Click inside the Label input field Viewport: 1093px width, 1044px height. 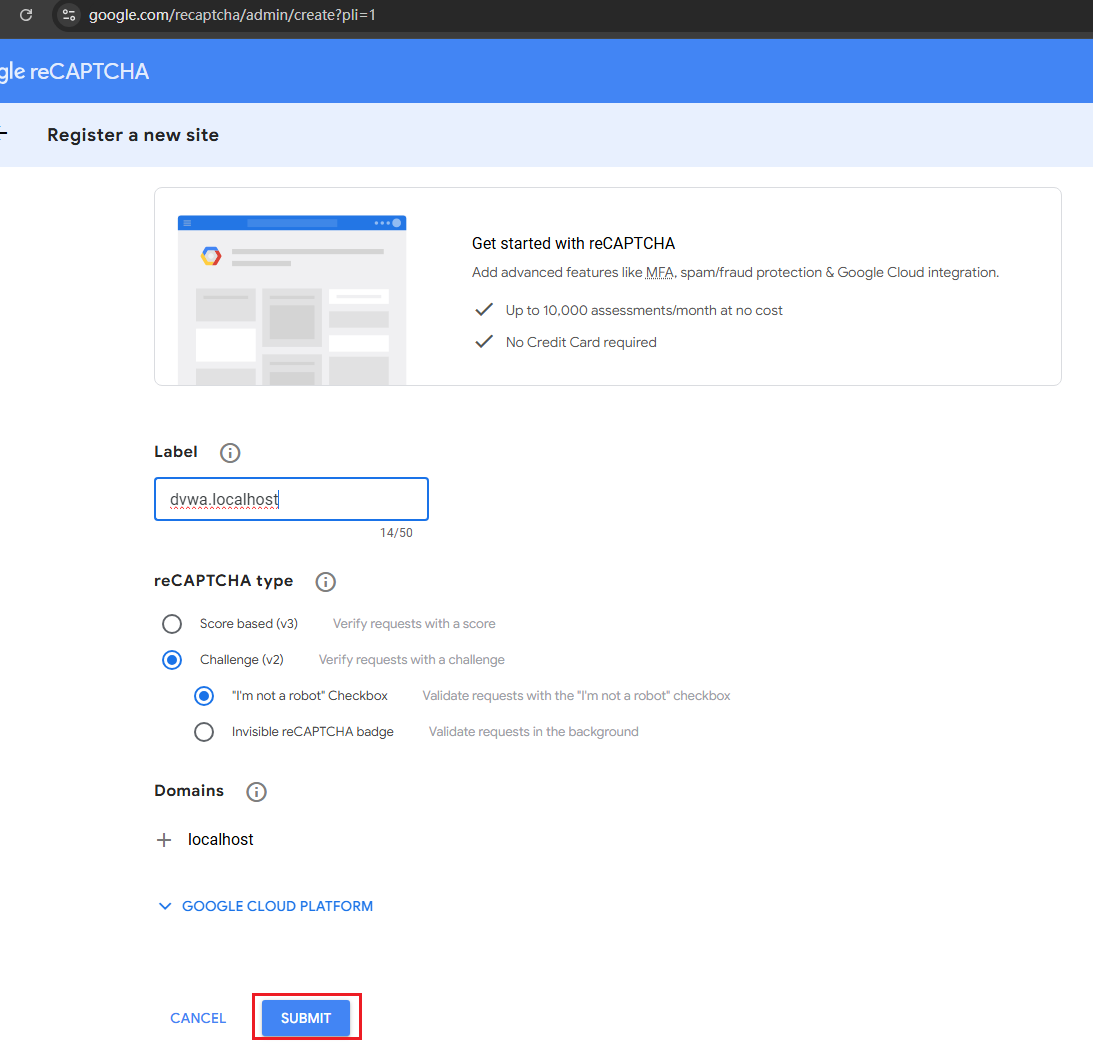[290, 498]
